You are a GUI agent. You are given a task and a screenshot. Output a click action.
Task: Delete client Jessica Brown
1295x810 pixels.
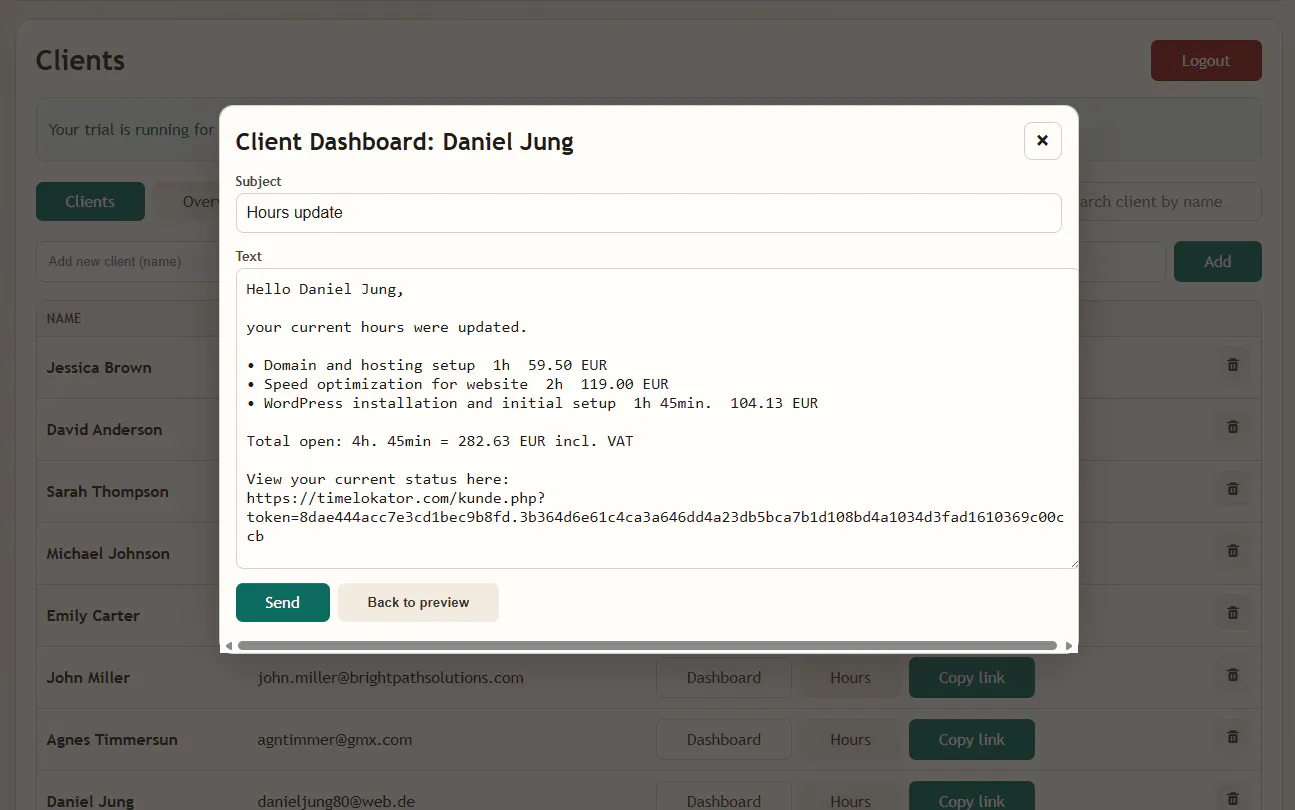pos(1232,365)
